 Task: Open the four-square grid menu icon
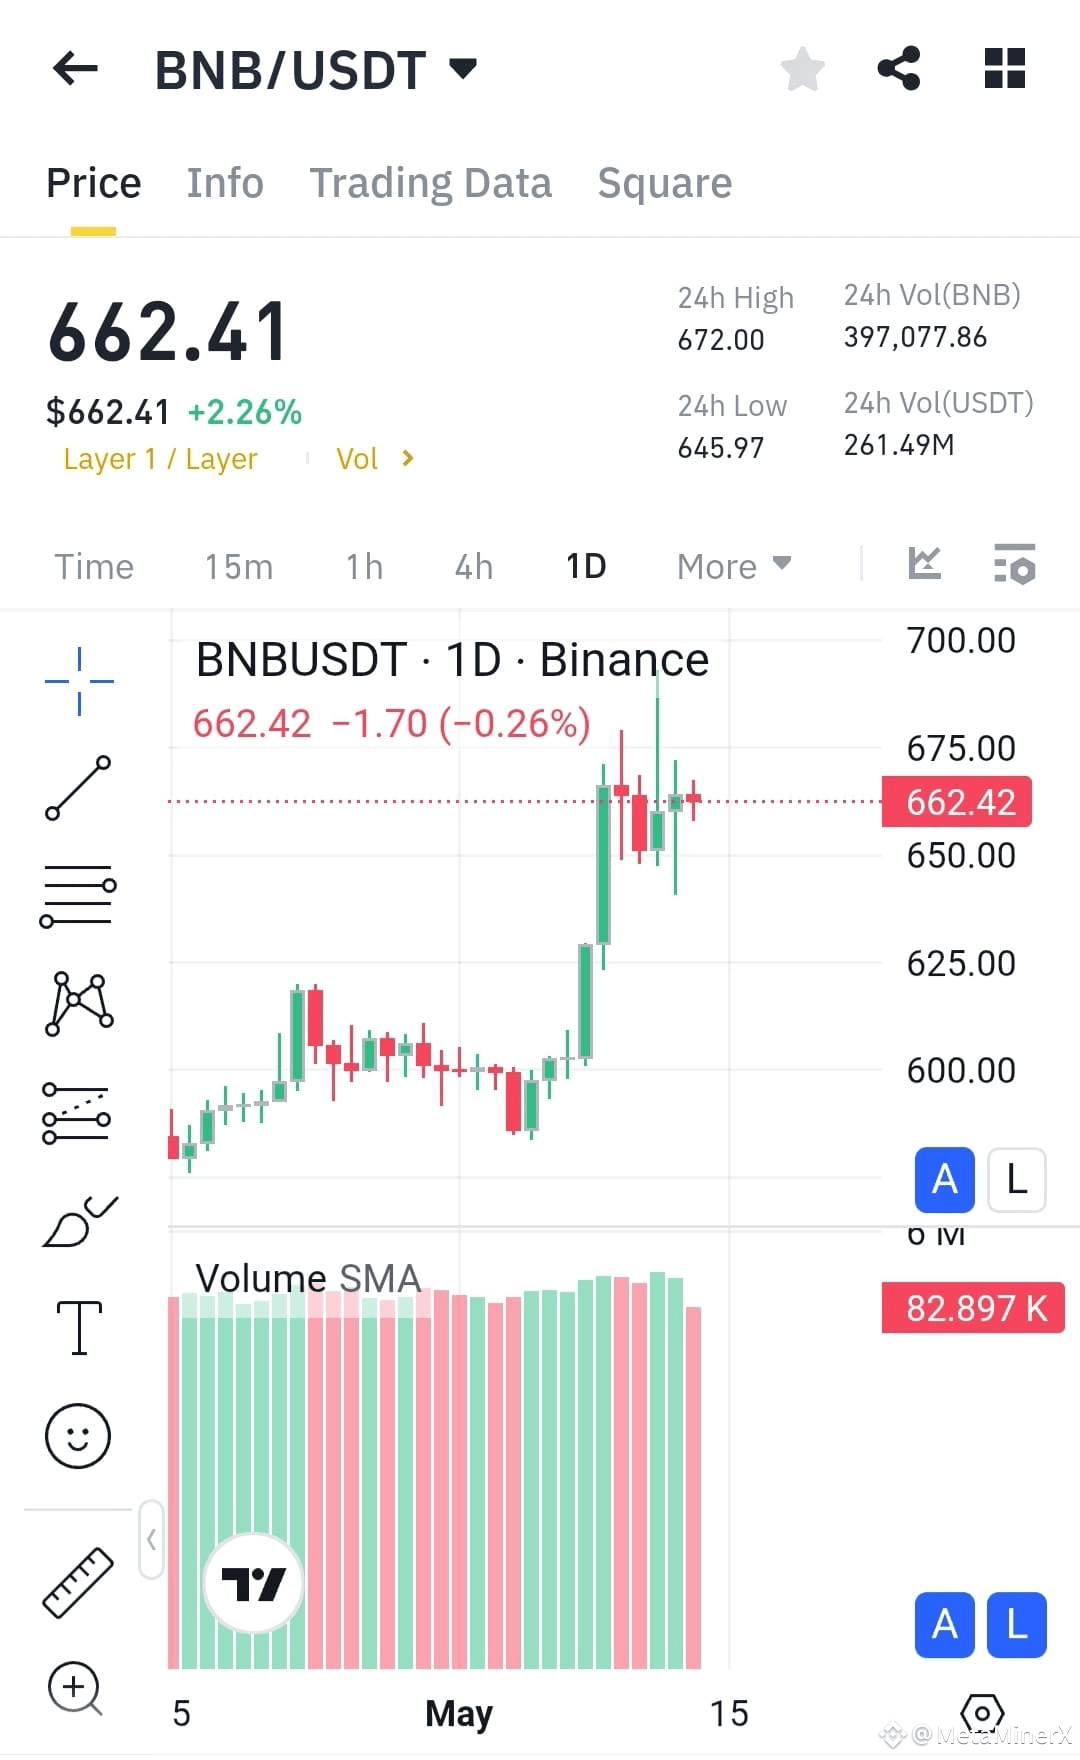coord(1004,69)
